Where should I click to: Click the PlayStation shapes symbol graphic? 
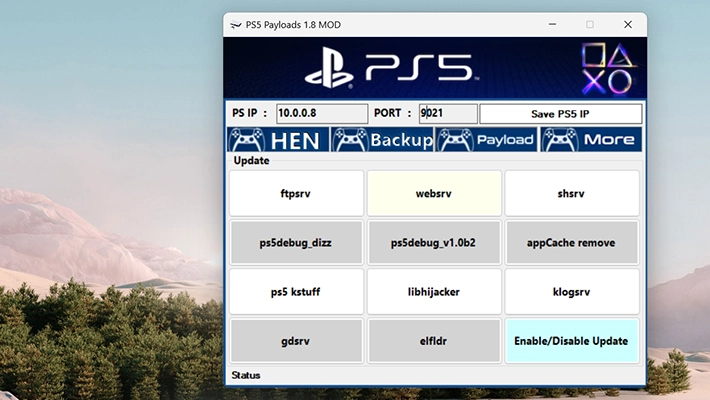tap(608, 68)
